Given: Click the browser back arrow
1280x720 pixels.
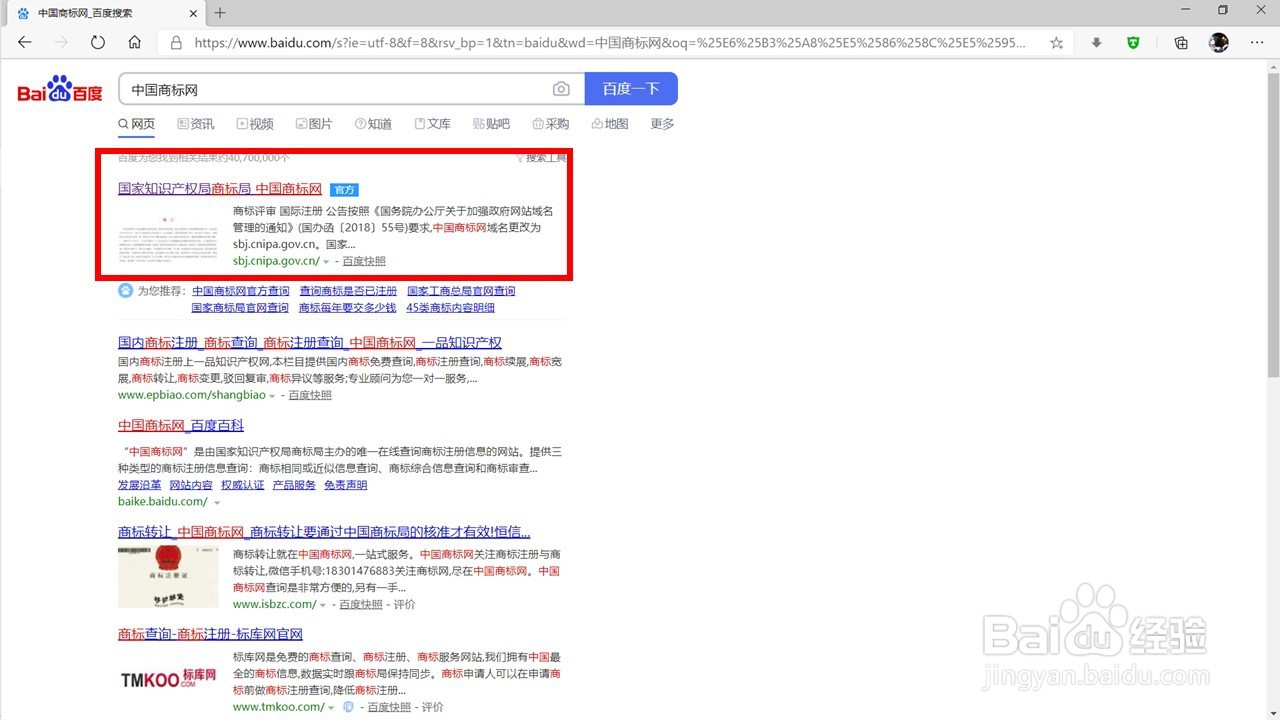Looking at the screenshot, I should [25, 43].
